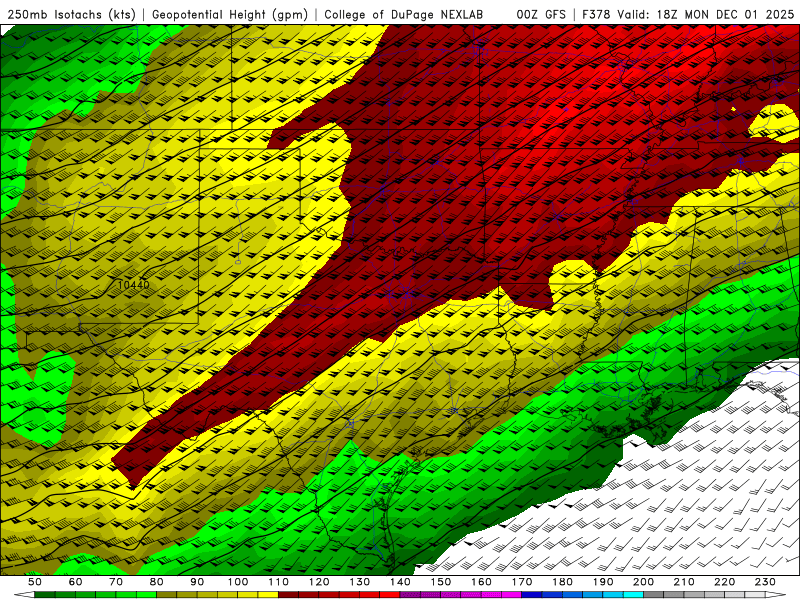Screen dimensions: 800x600
Task: Click the 150 label on the color bar
Action: [441, 582]
